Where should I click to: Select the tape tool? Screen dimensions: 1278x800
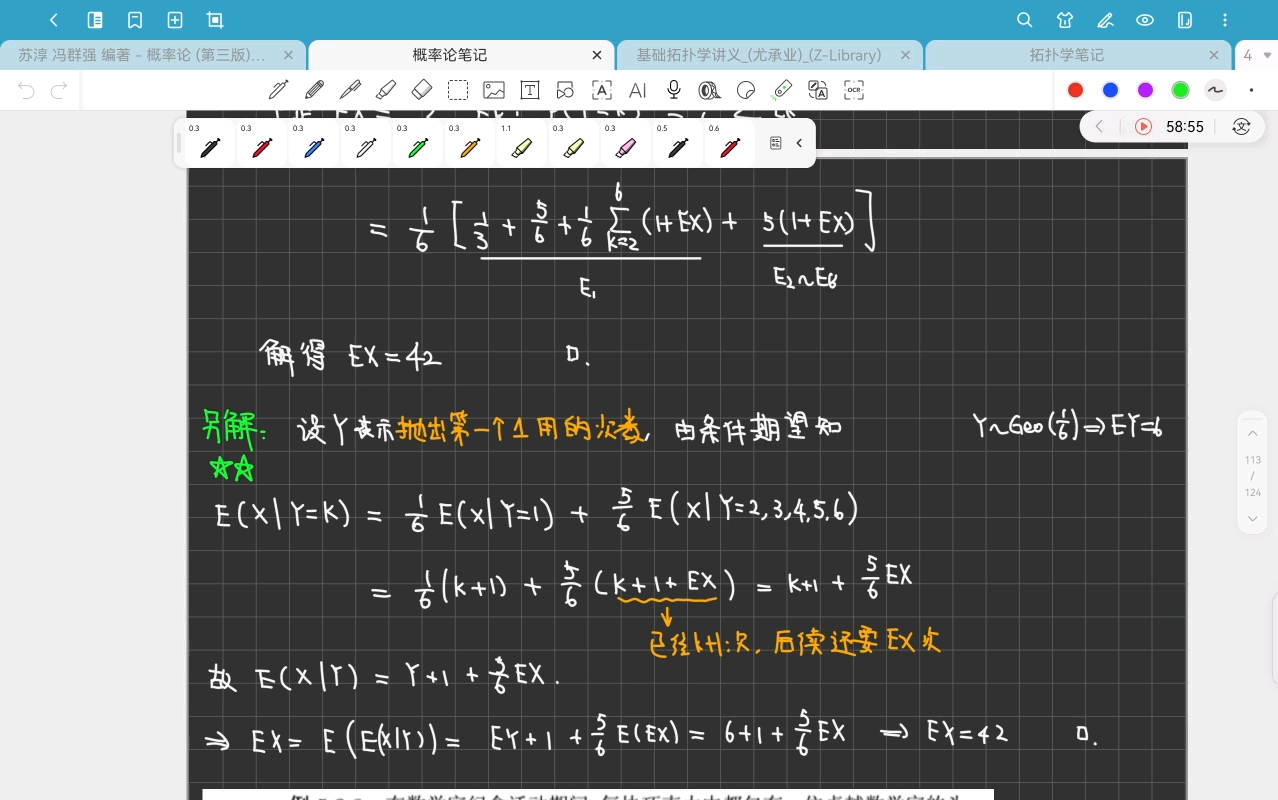pos(709,90)
